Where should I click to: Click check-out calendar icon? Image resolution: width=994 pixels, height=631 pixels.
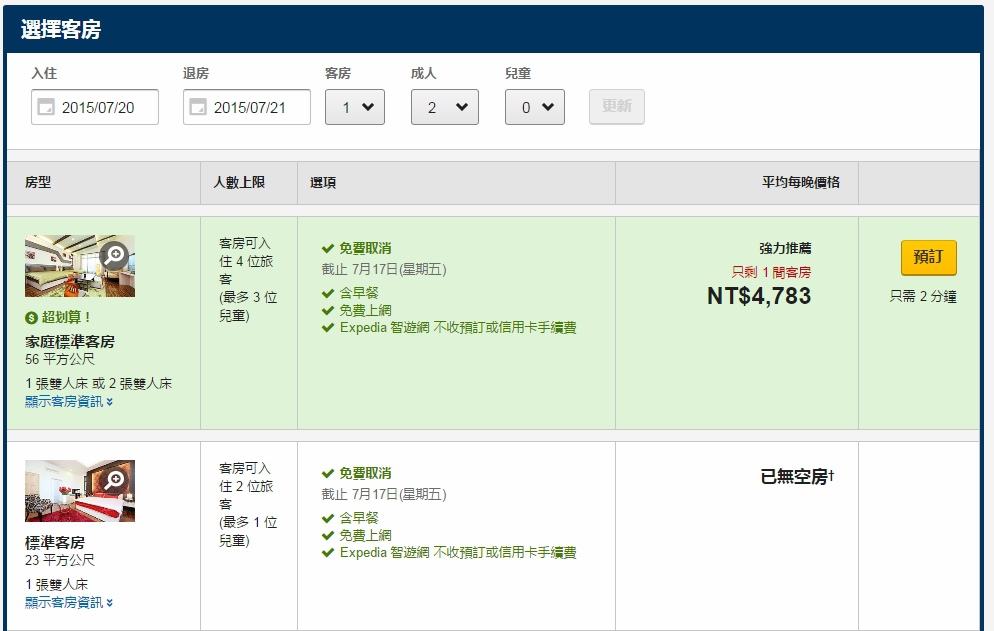pos(198,107)
